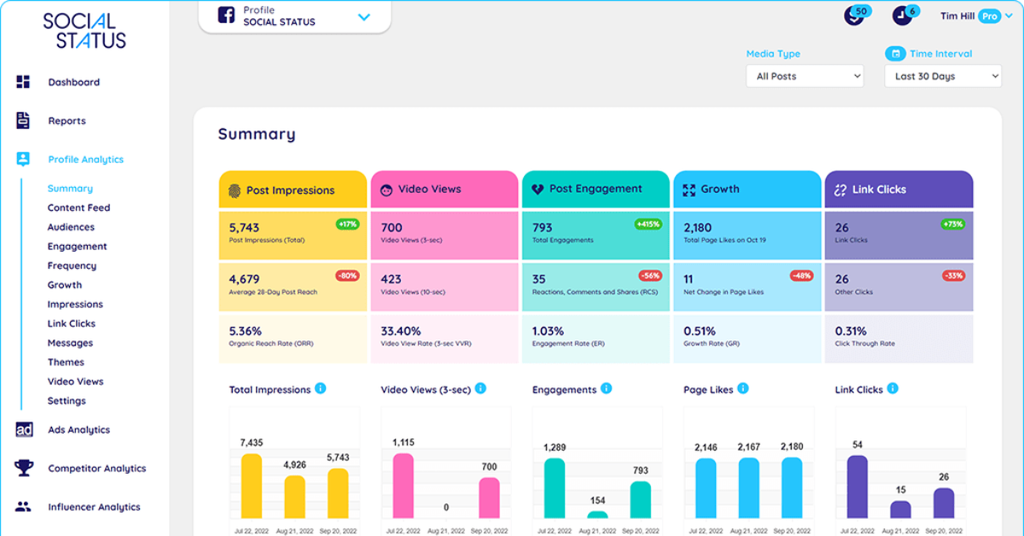Viewport: 1024px width, 536px height.
Task: Click the 1,115 bar in Video Views chart
Action: 403,486
